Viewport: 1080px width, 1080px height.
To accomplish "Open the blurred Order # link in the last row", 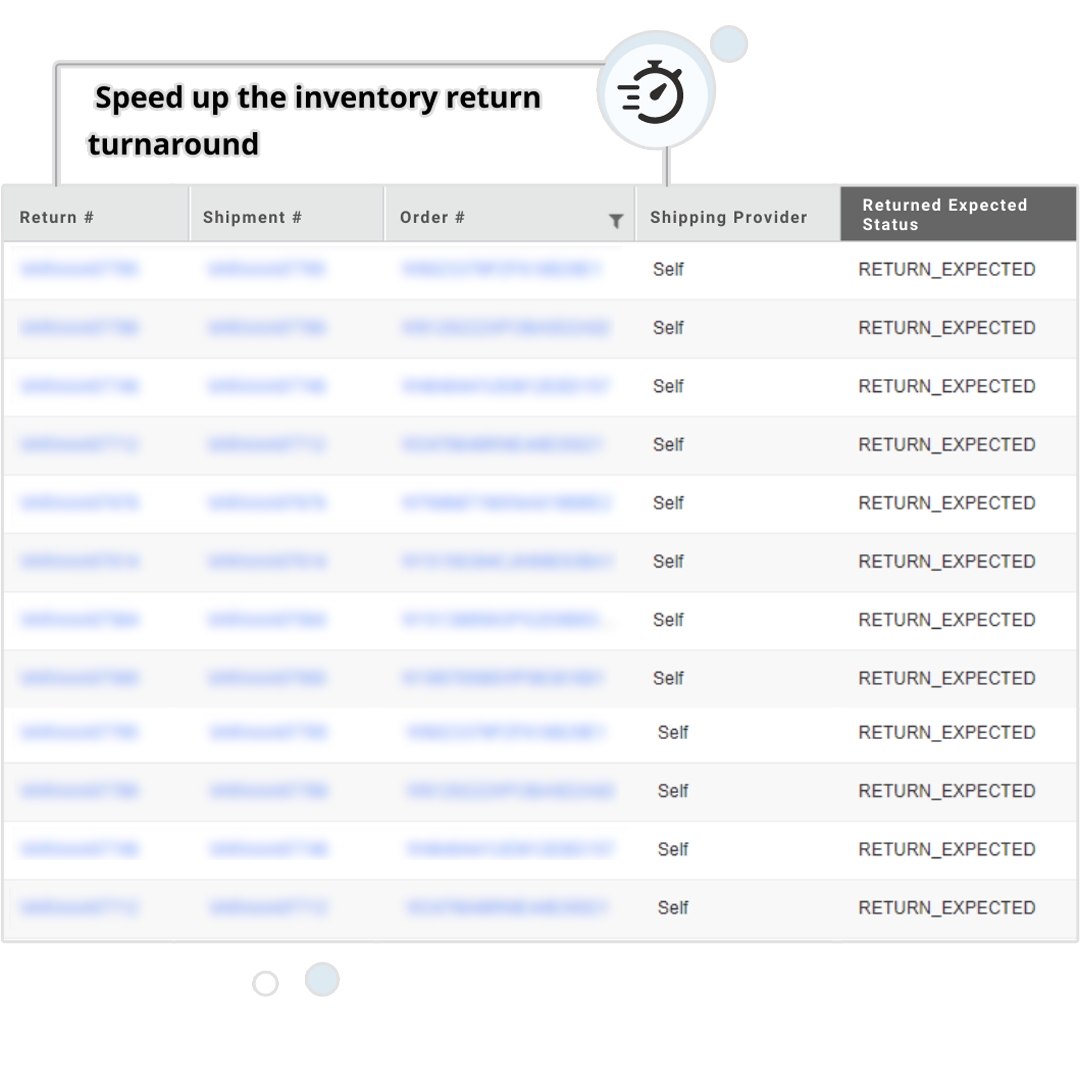I will [507, 908].
